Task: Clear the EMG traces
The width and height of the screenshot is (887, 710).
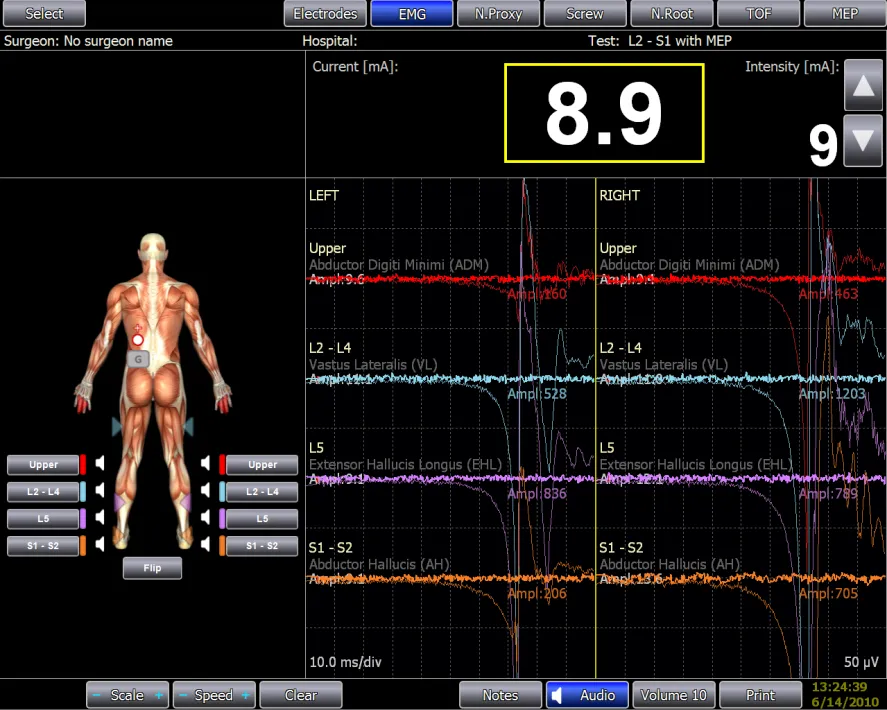Action: [x=301, y=695]
